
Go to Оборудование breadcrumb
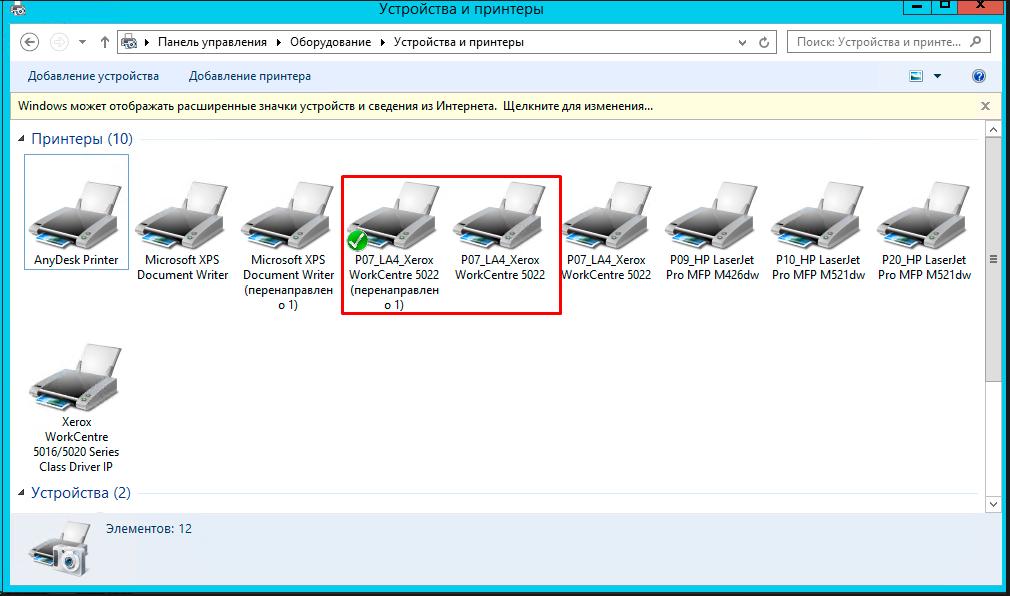coord(330,42)
